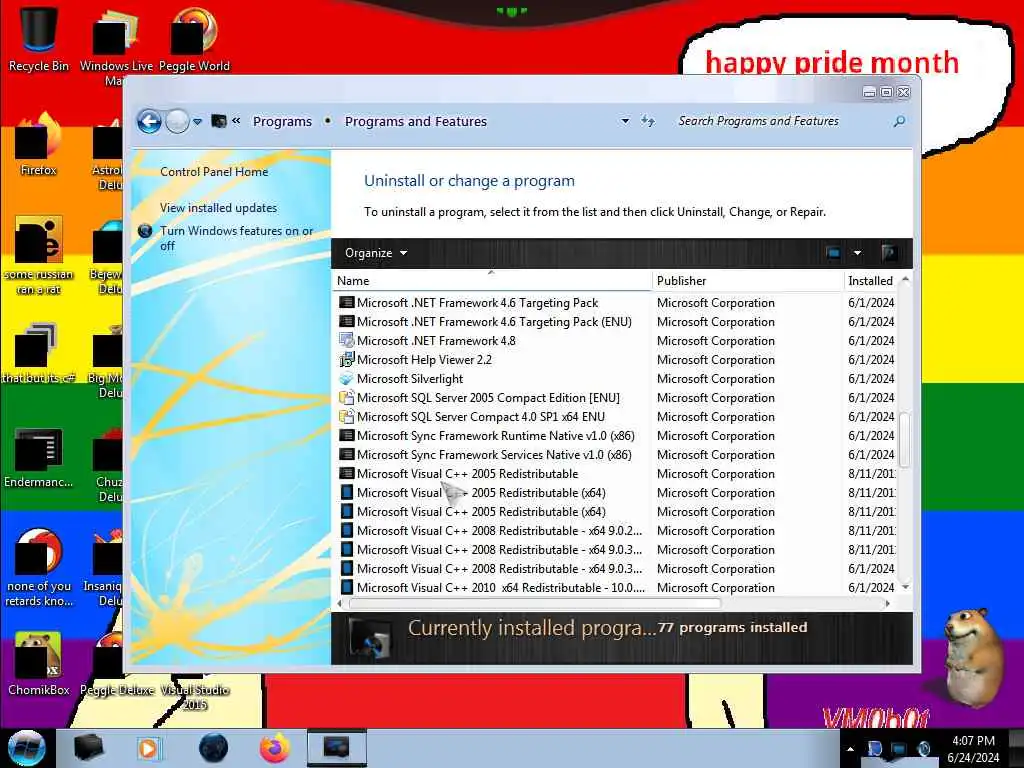Change the view with the view icon
The height and width of the screenshot is (768, 1024).
pos(833,253)
